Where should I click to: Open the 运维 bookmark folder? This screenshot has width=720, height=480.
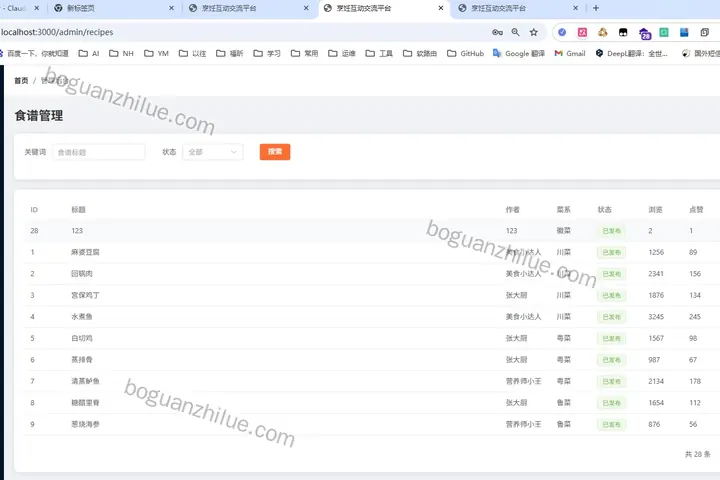[x=342, y=53]
